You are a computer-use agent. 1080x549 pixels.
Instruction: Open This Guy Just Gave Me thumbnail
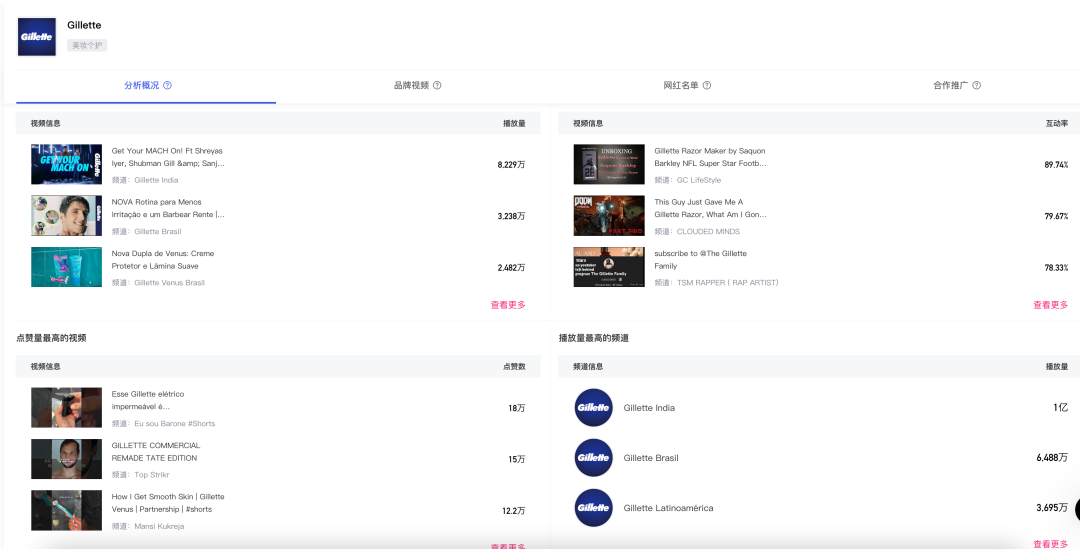[x=609, y=216]
